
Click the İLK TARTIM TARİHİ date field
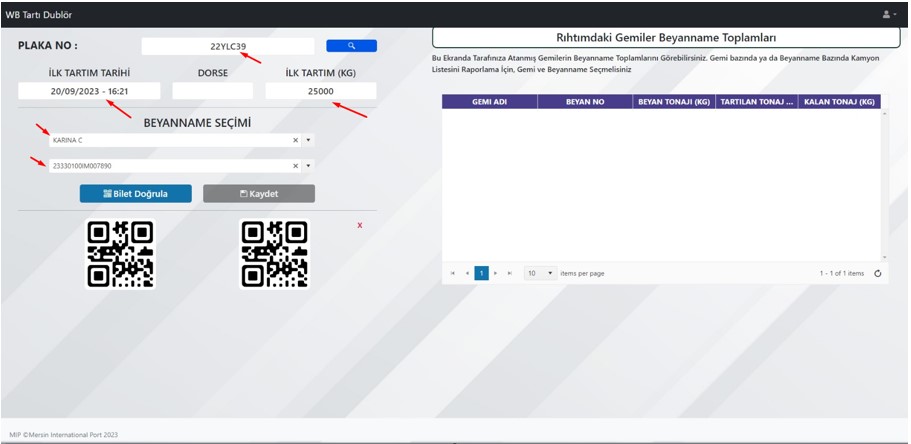(x=89, y=91)
